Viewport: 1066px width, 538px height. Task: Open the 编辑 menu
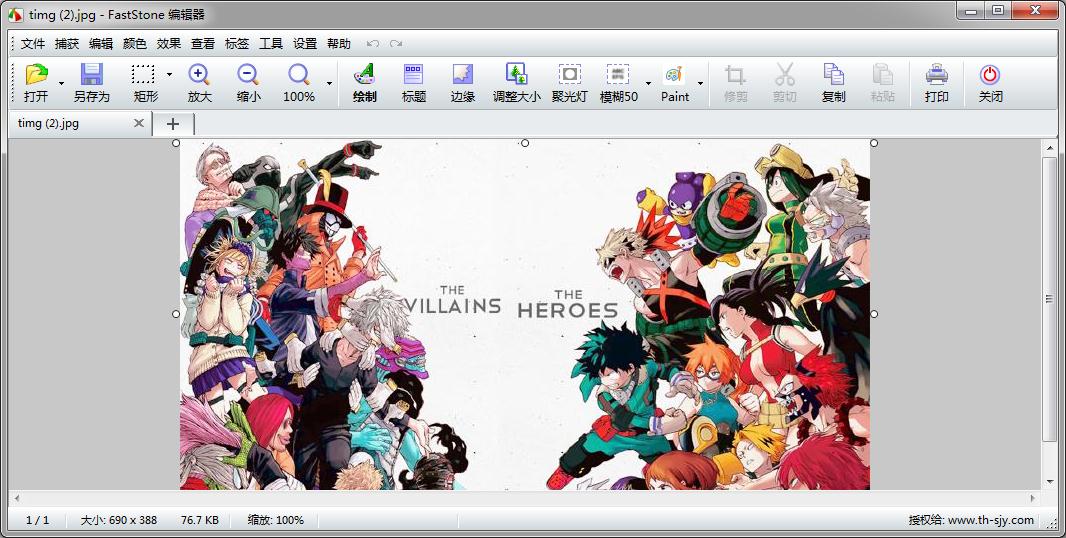pos(101,44)
